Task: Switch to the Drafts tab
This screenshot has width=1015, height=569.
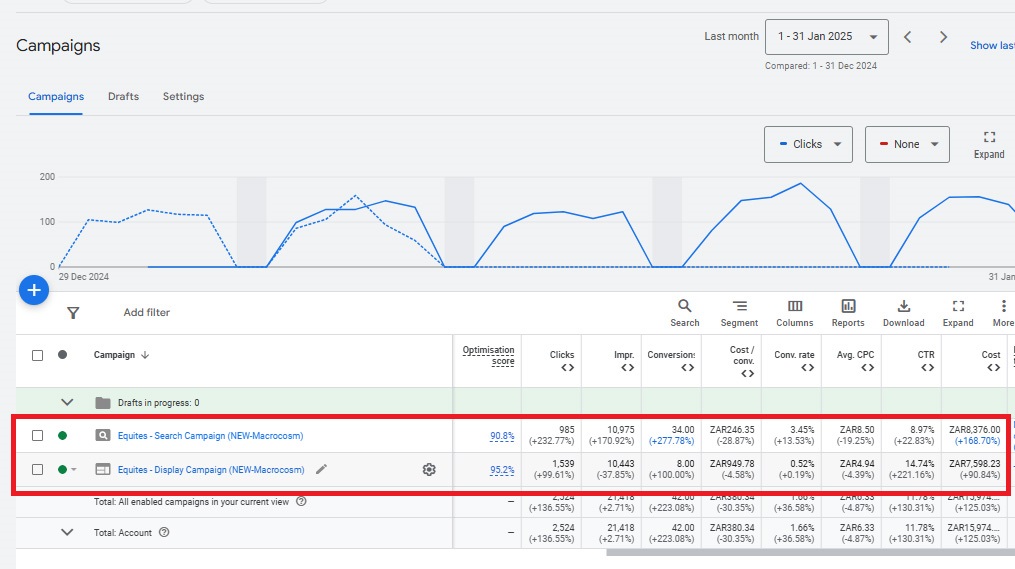Action: (123, 97)
